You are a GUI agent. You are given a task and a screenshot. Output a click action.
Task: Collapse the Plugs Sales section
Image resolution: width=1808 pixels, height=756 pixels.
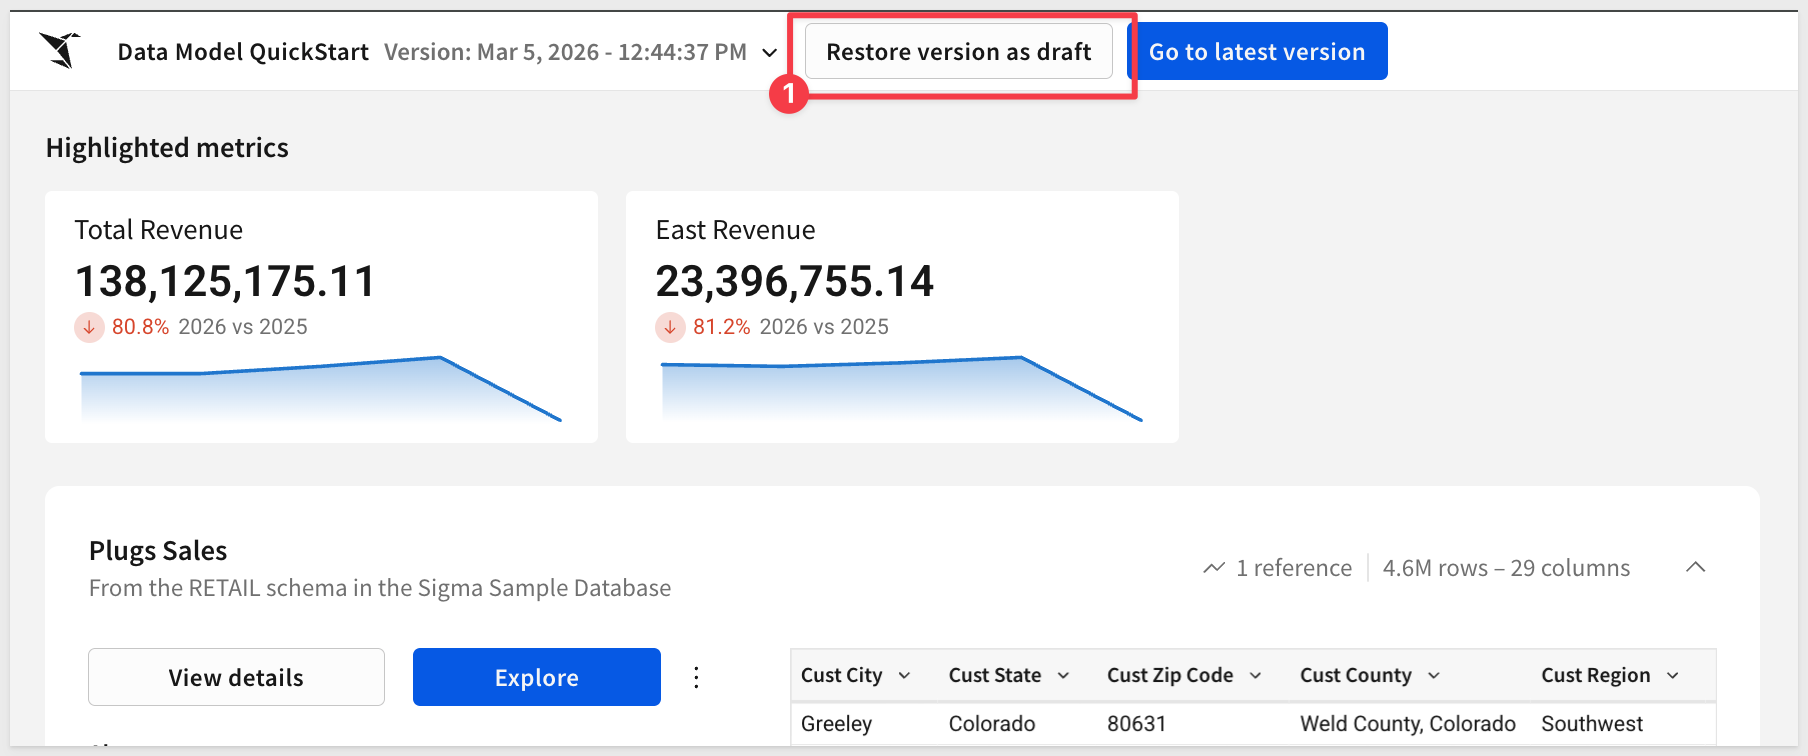point(1695,567)
